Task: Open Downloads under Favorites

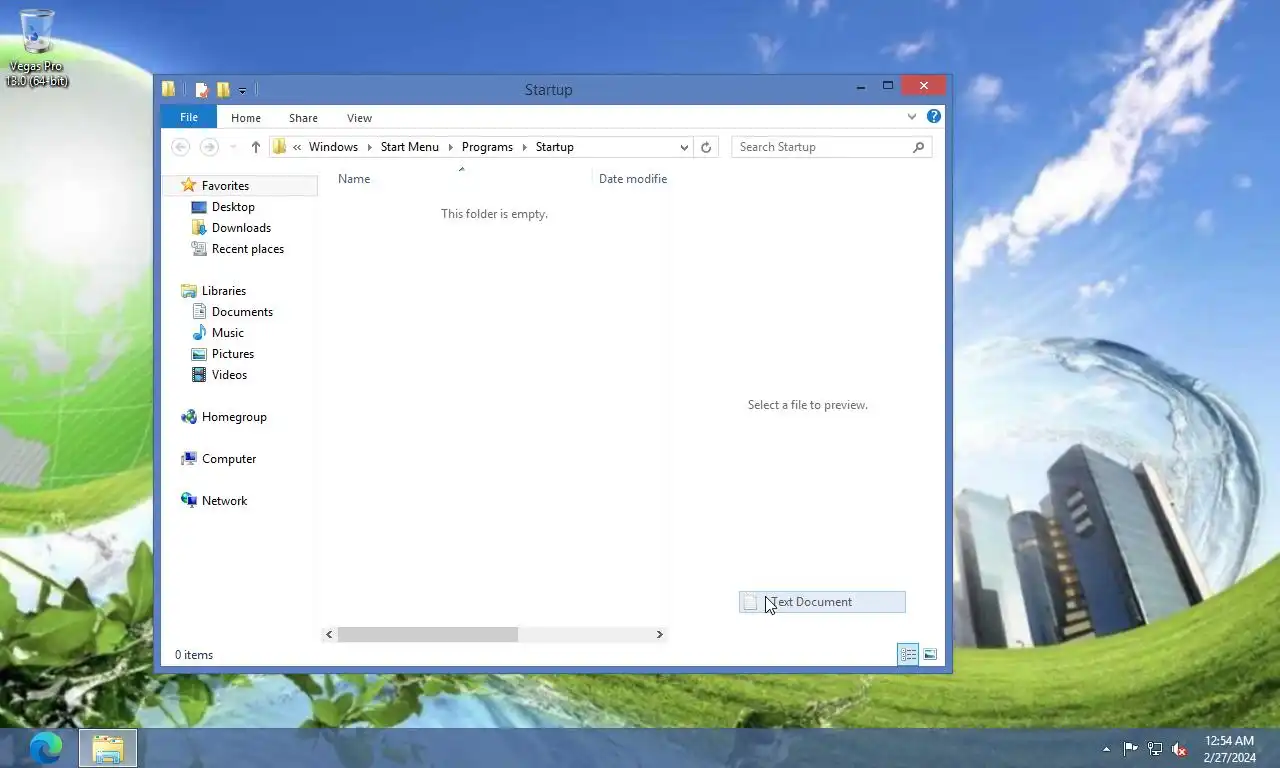Action: pyautogui.click(x=241, y=228)
